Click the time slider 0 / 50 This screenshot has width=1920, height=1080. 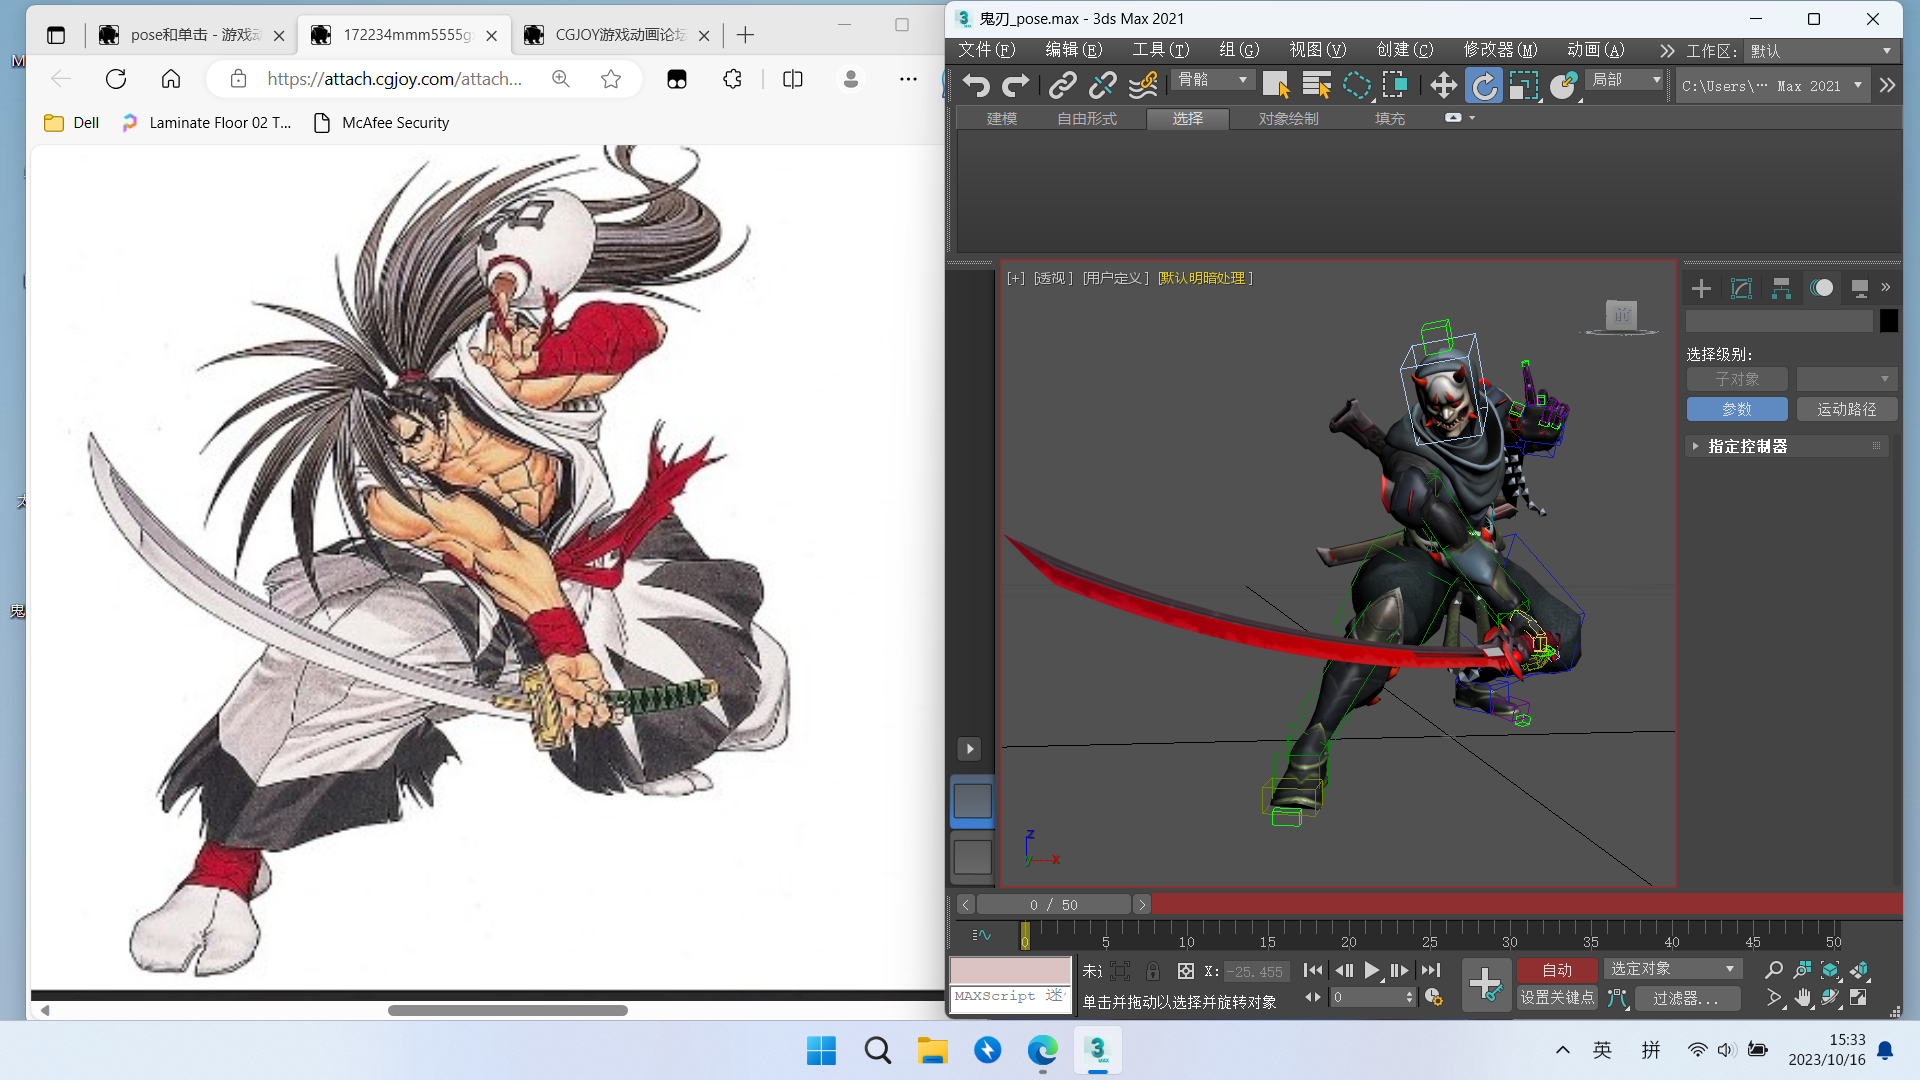tap(1053, 905)
